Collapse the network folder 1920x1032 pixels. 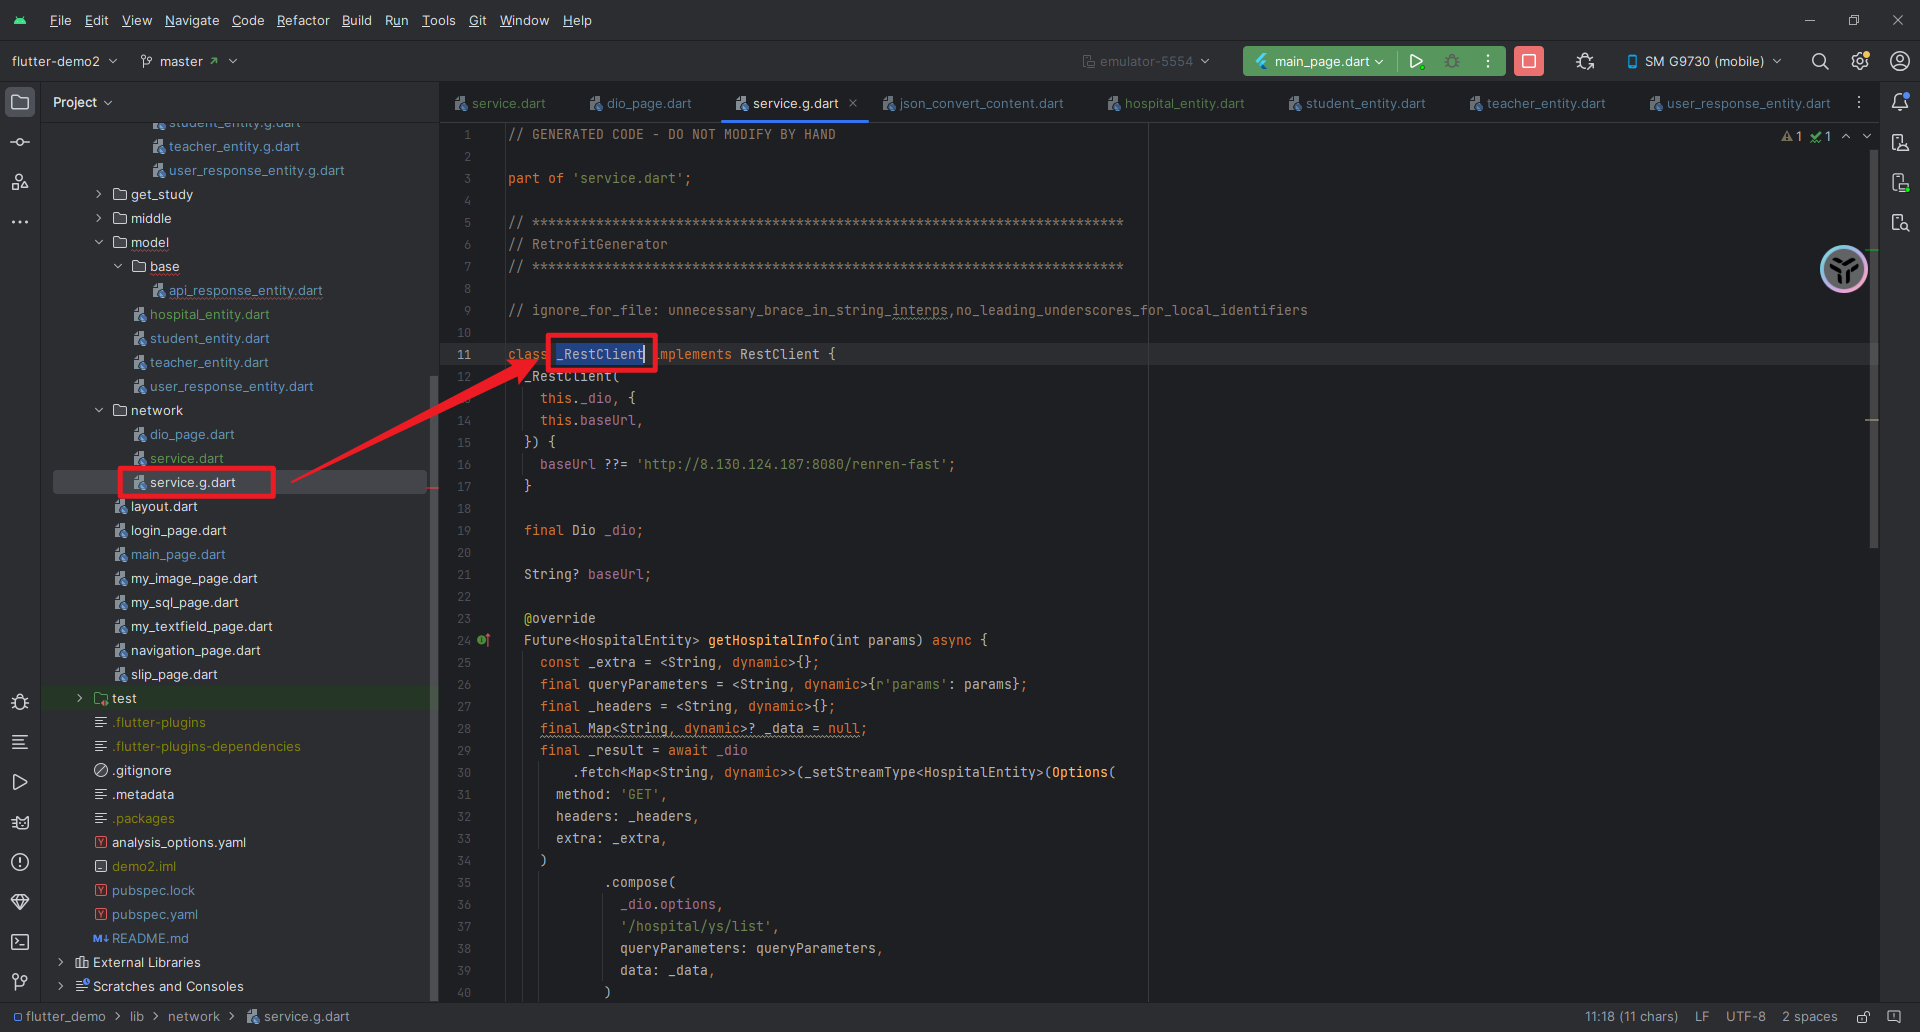click(99, 410)
